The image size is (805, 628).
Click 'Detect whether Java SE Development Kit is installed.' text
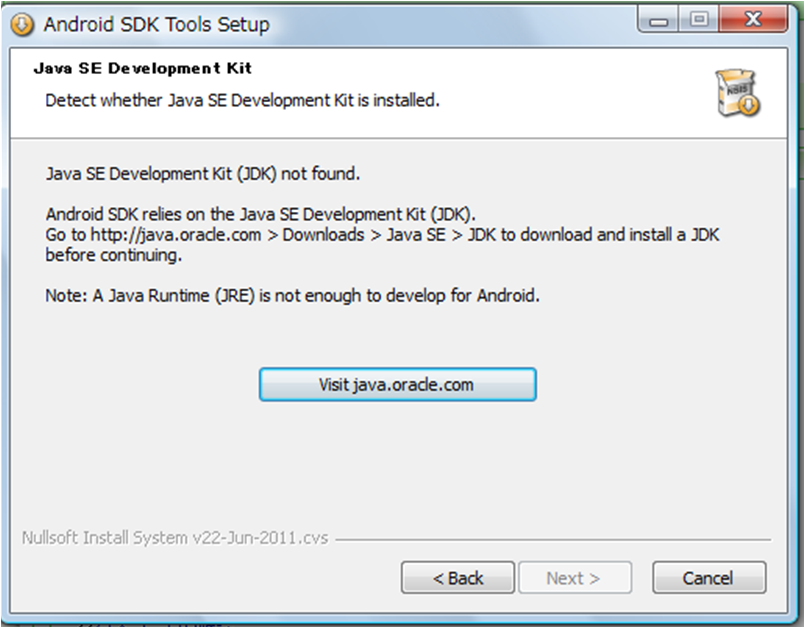click(242, 100)
